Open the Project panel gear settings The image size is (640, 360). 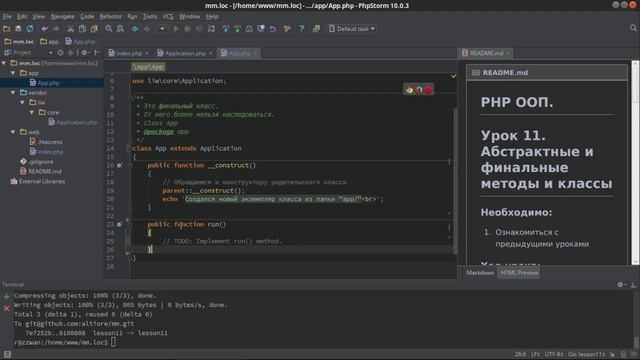click(x=84, y=53)
